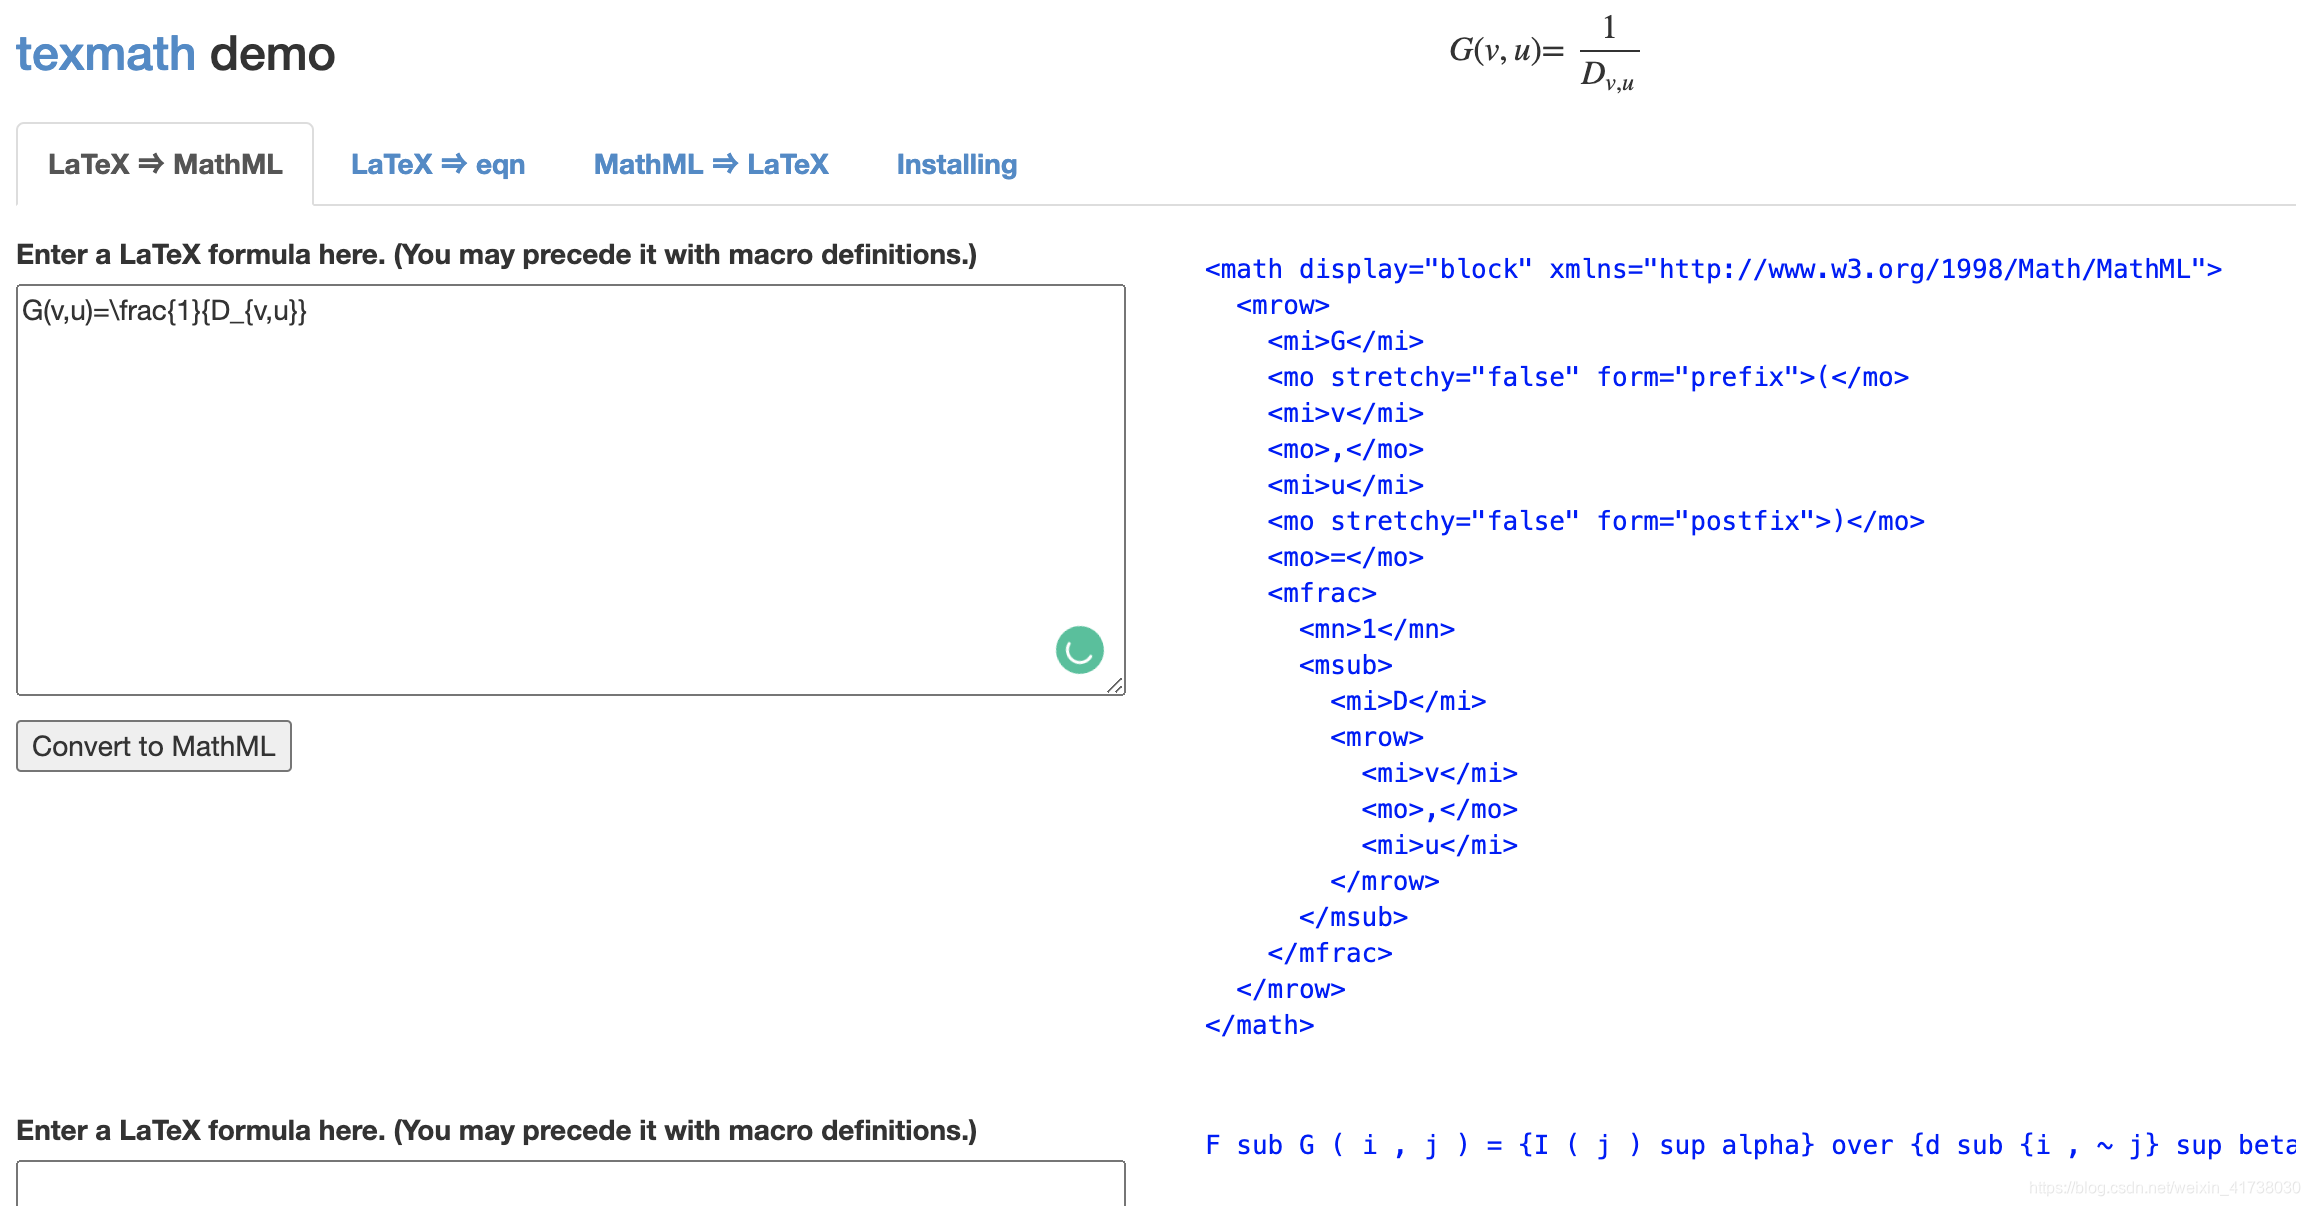The width and height of the screenshot is (2310, 1206).
Task: Click the second formula instruction label
Action: point(496,1131)
